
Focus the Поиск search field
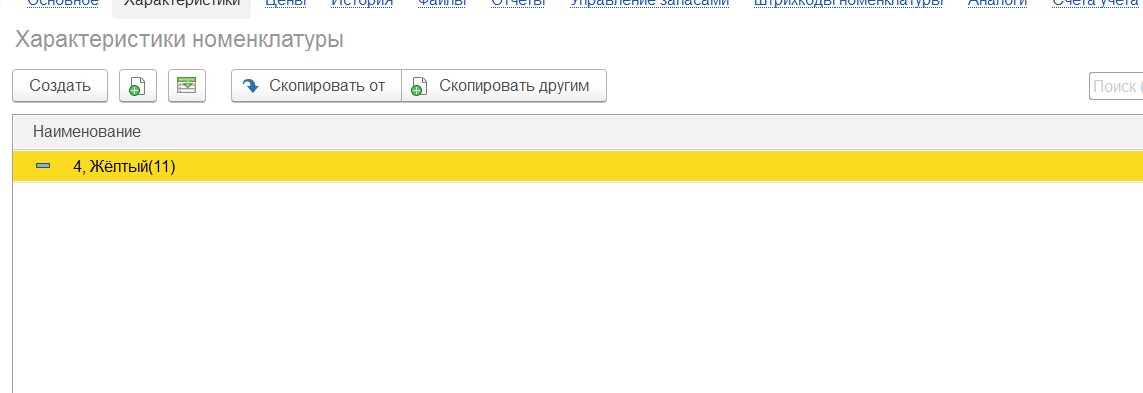1116,86
